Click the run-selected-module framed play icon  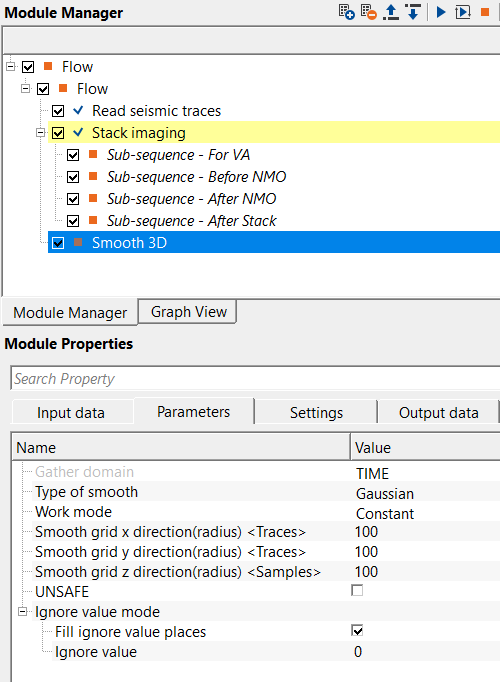[x=463, y=12]
